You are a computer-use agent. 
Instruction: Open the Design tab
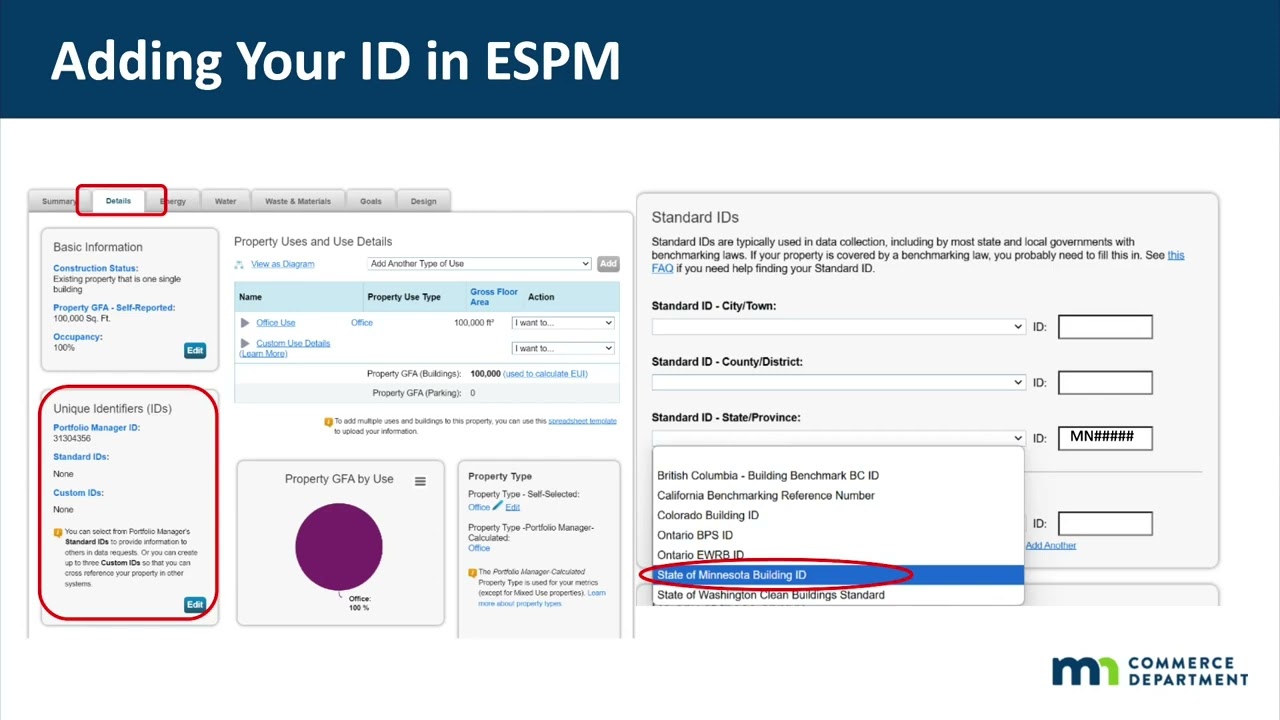pos(423,201)
